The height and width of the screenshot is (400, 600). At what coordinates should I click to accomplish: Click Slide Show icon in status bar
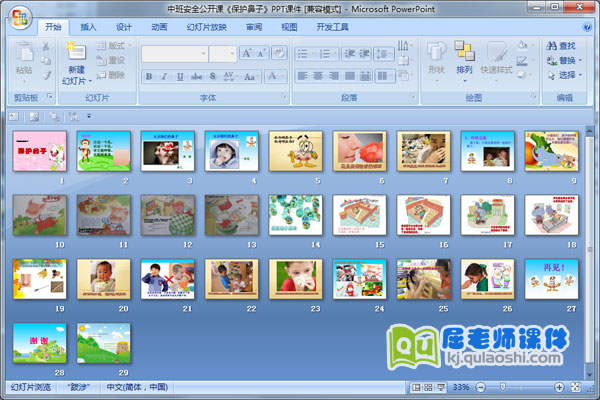(441, 387)
